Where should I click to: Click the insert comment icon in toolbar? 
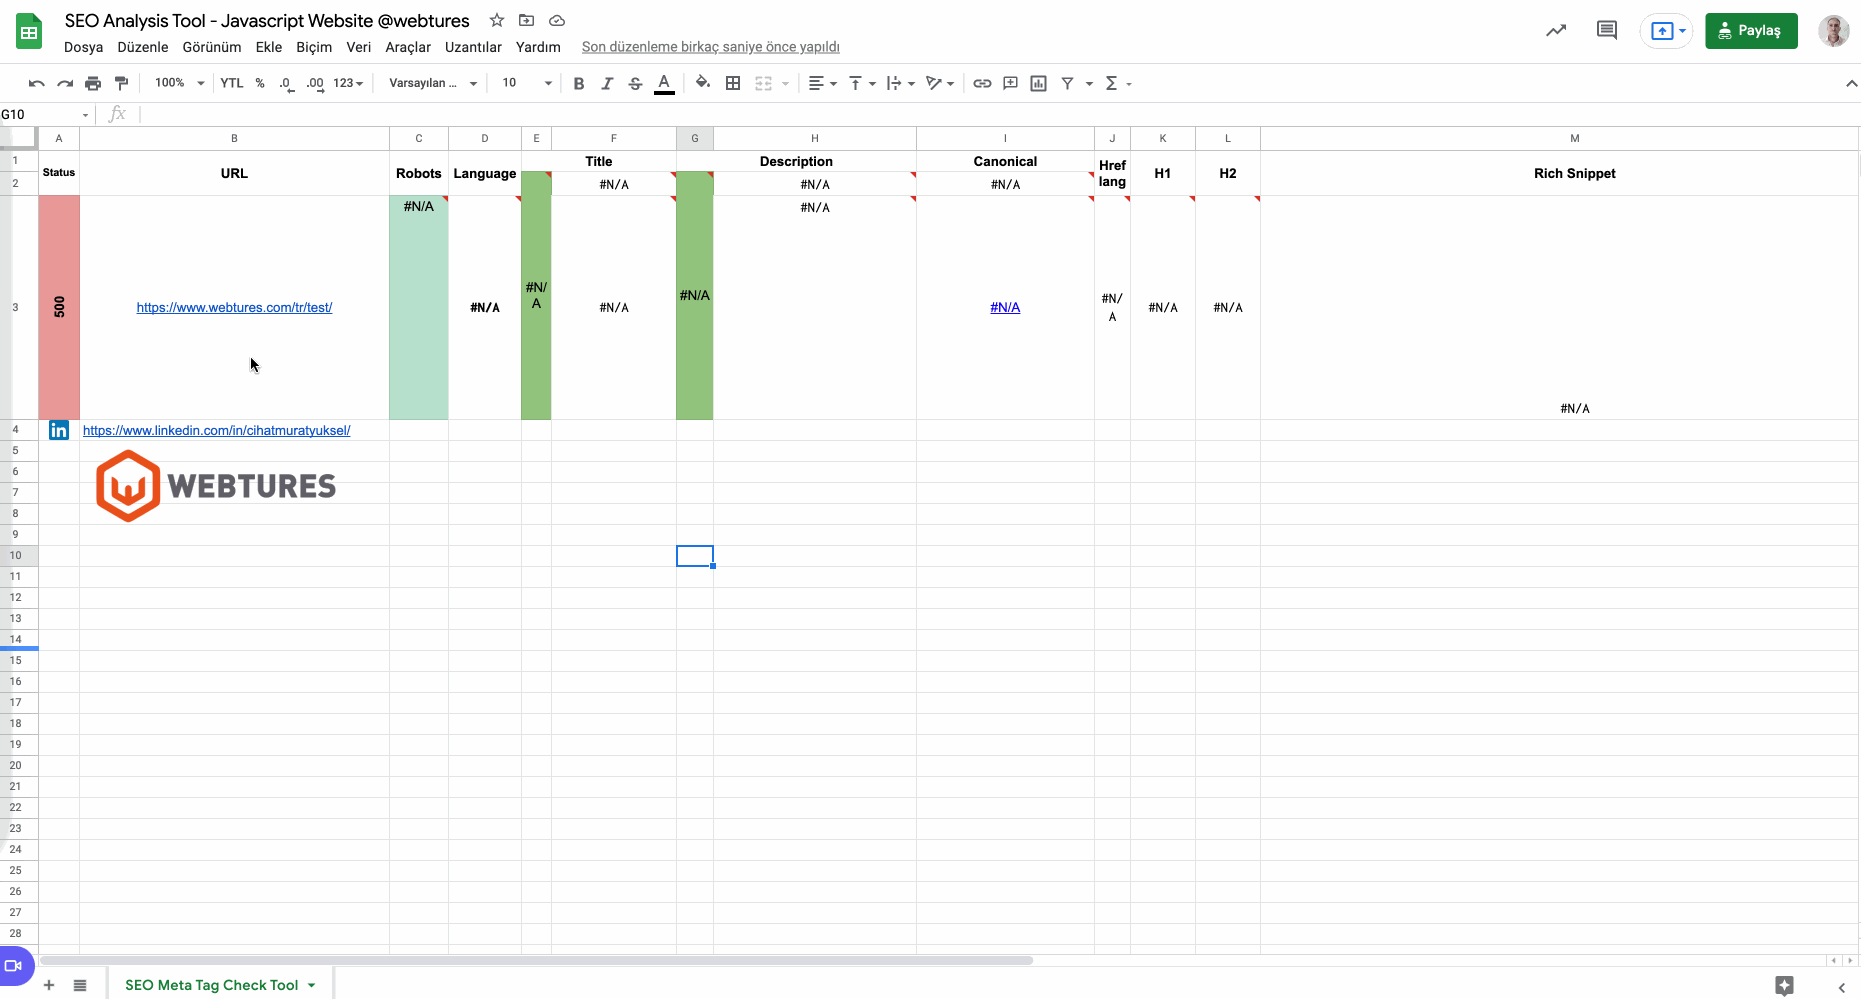[x=1010, y=83]
